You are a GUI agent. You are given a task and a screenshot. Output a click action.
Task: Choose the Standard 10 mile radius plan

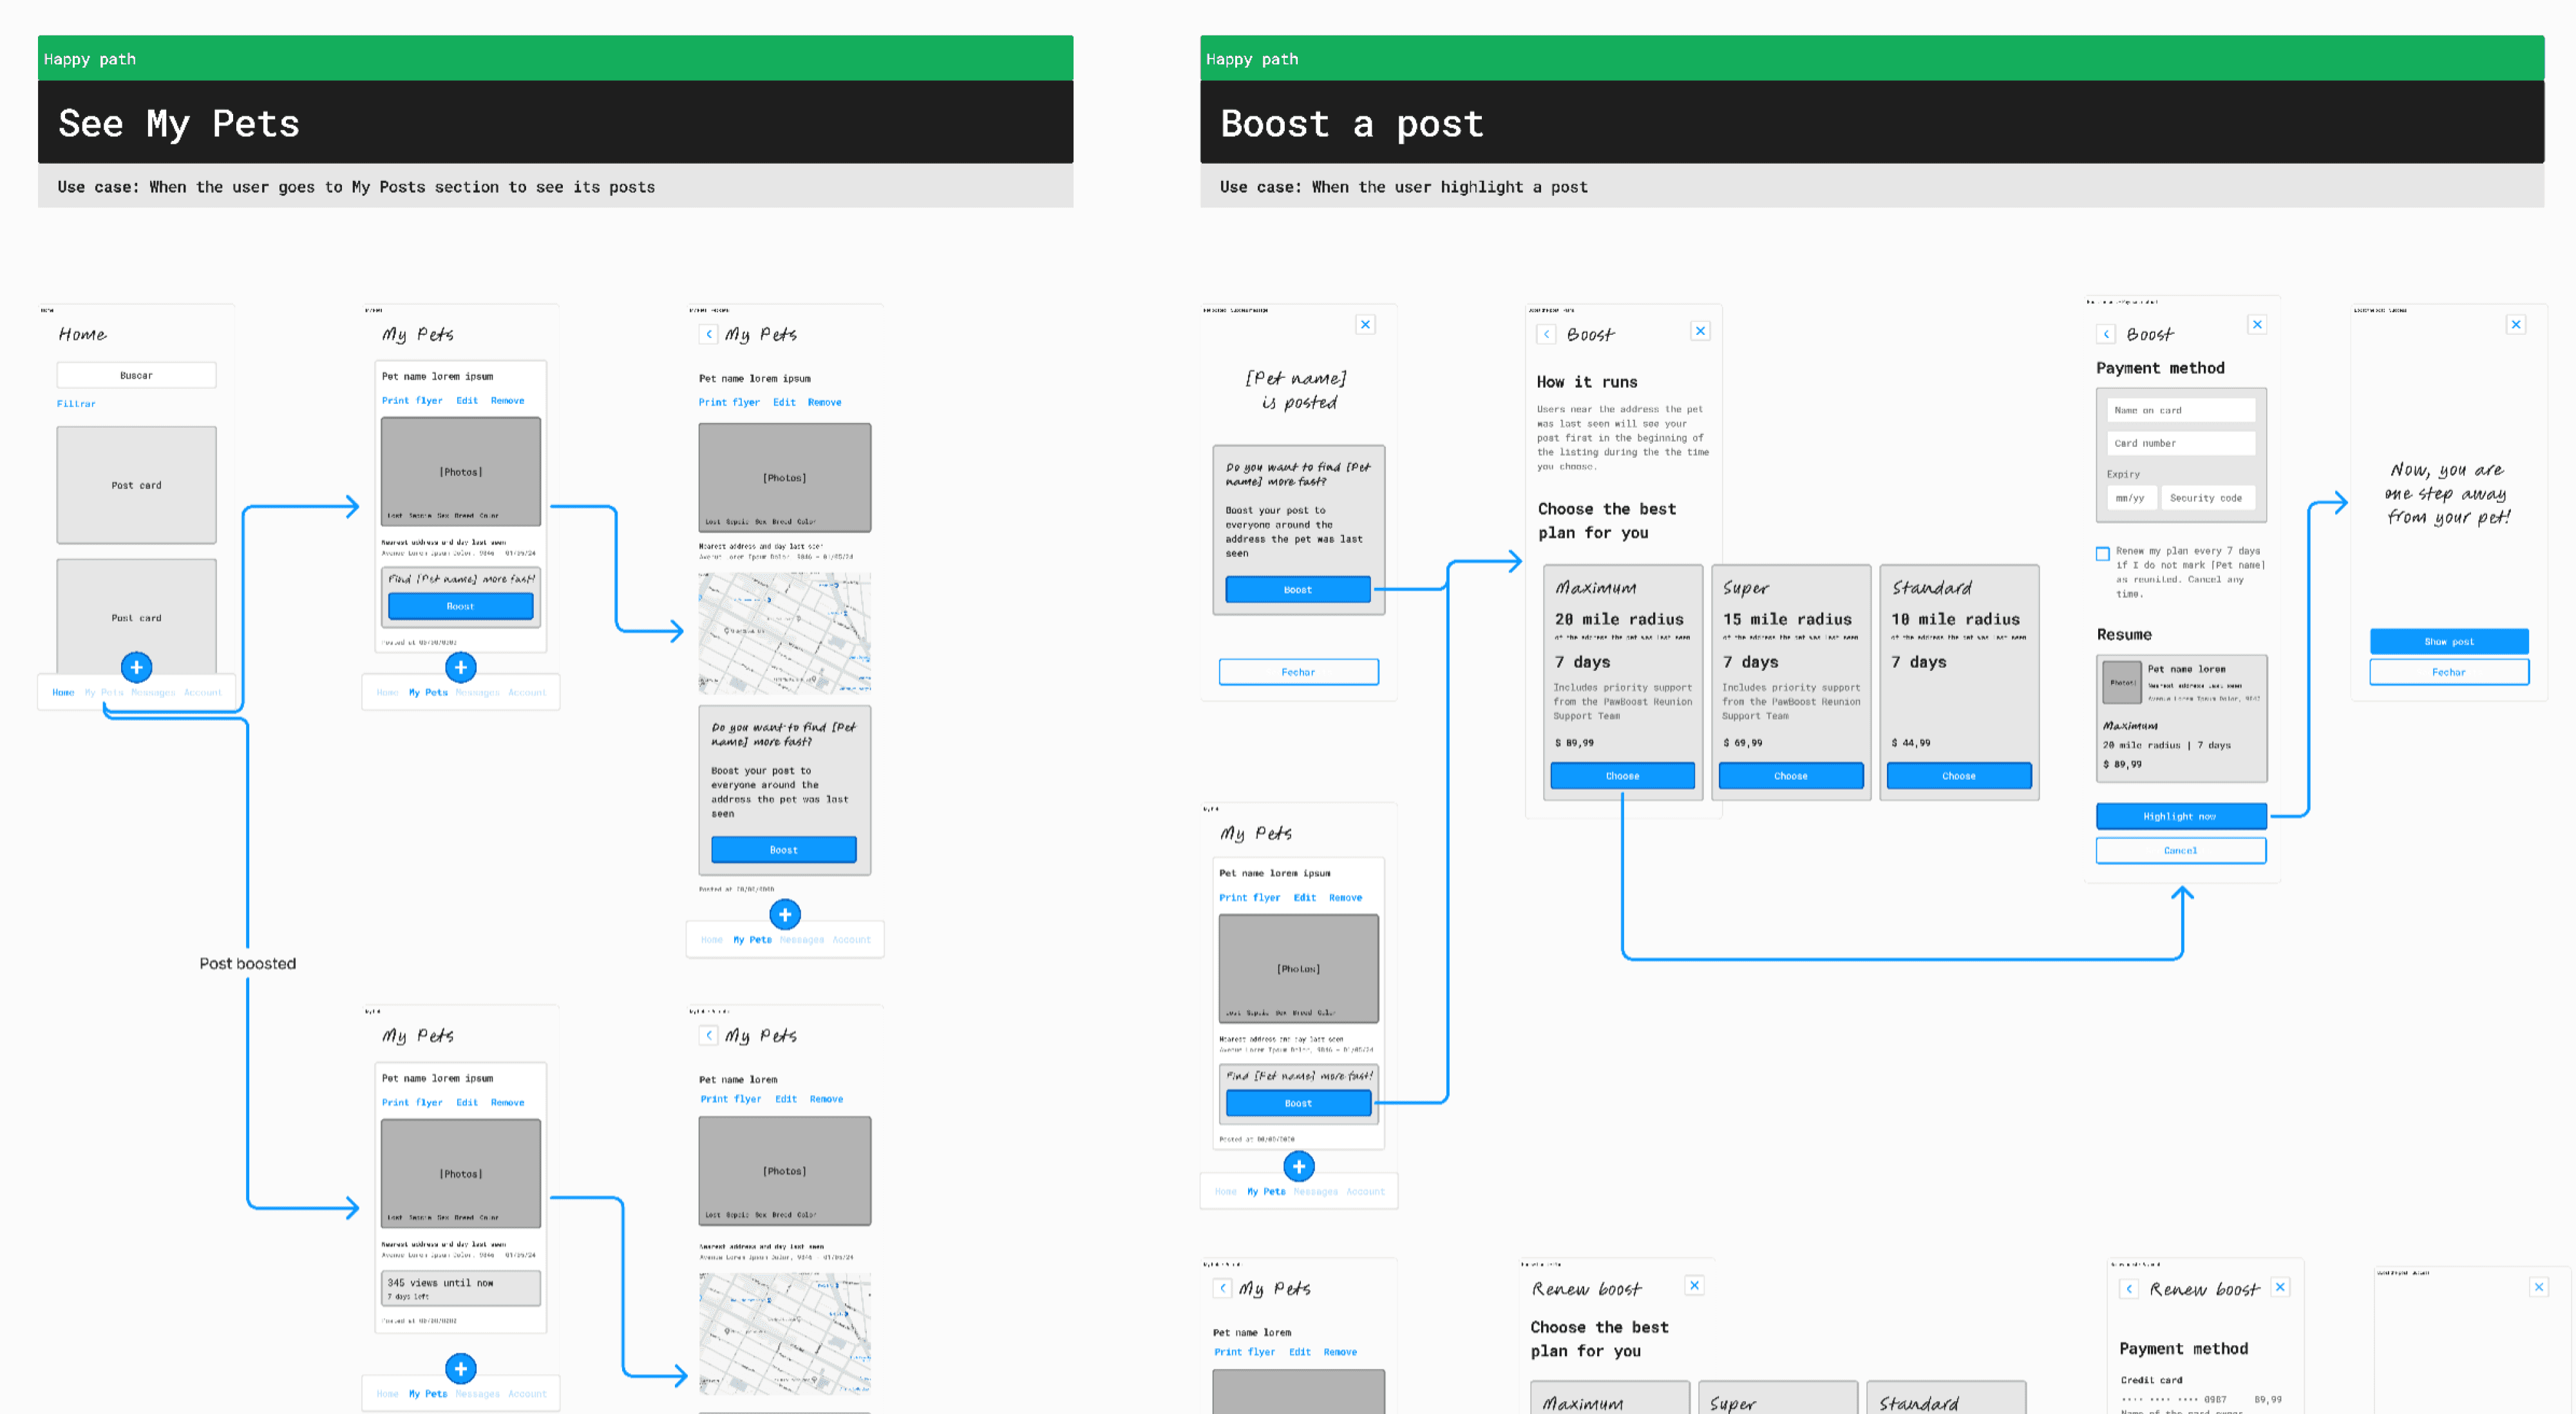[1958, 776]
